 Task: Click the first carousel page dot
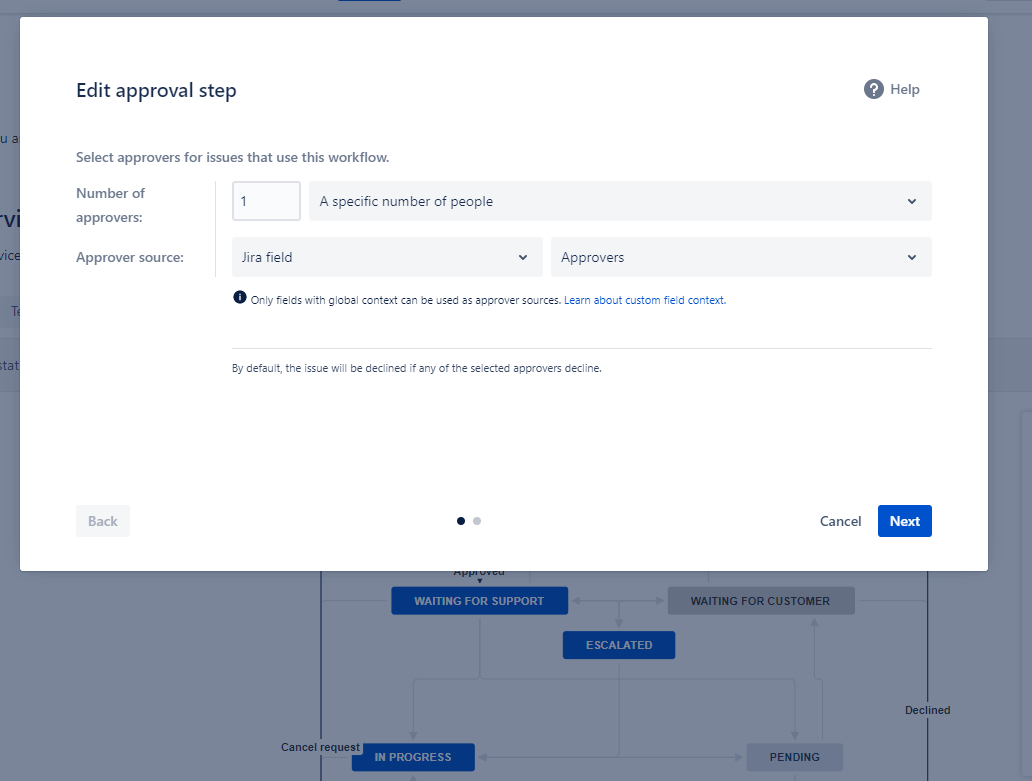pos(460,521)
